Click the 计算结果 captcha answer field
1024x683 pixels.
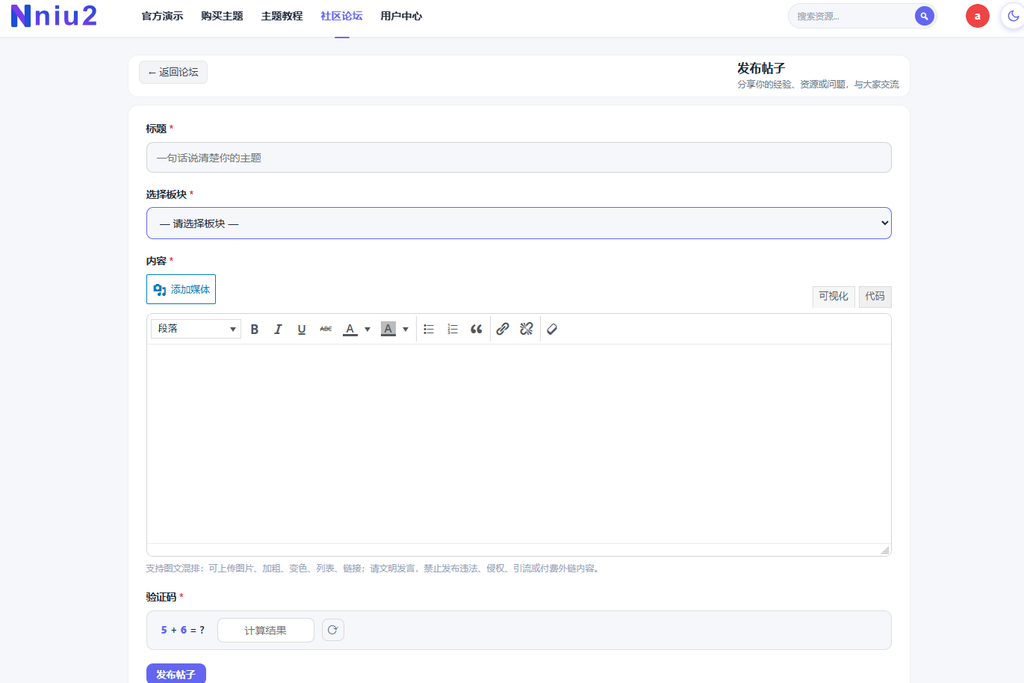coord(266,630)
